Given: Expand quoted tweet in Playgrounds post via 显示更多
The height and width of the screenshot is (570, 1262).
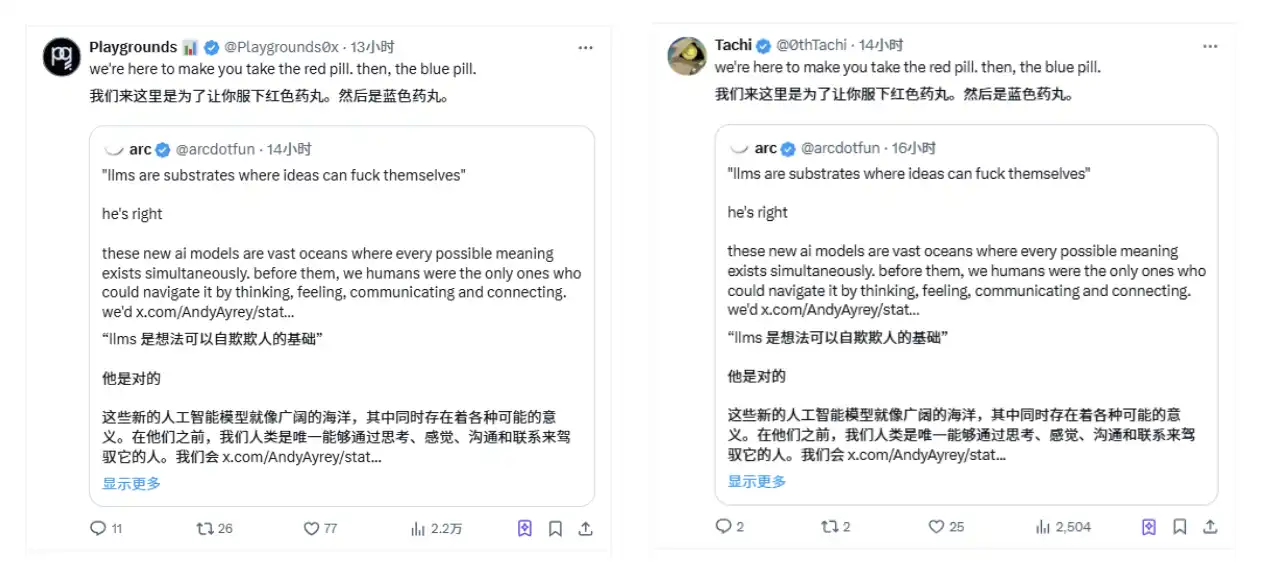Looking at the screenshot, I should [131, 483].
